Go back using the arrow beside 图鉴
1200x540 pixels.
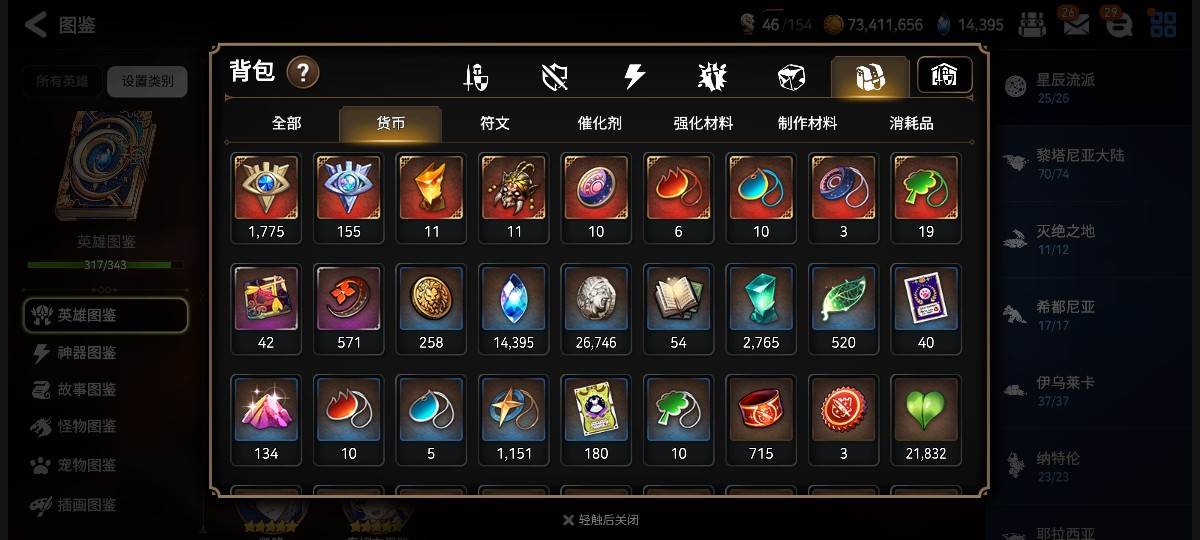pos(36,25)
